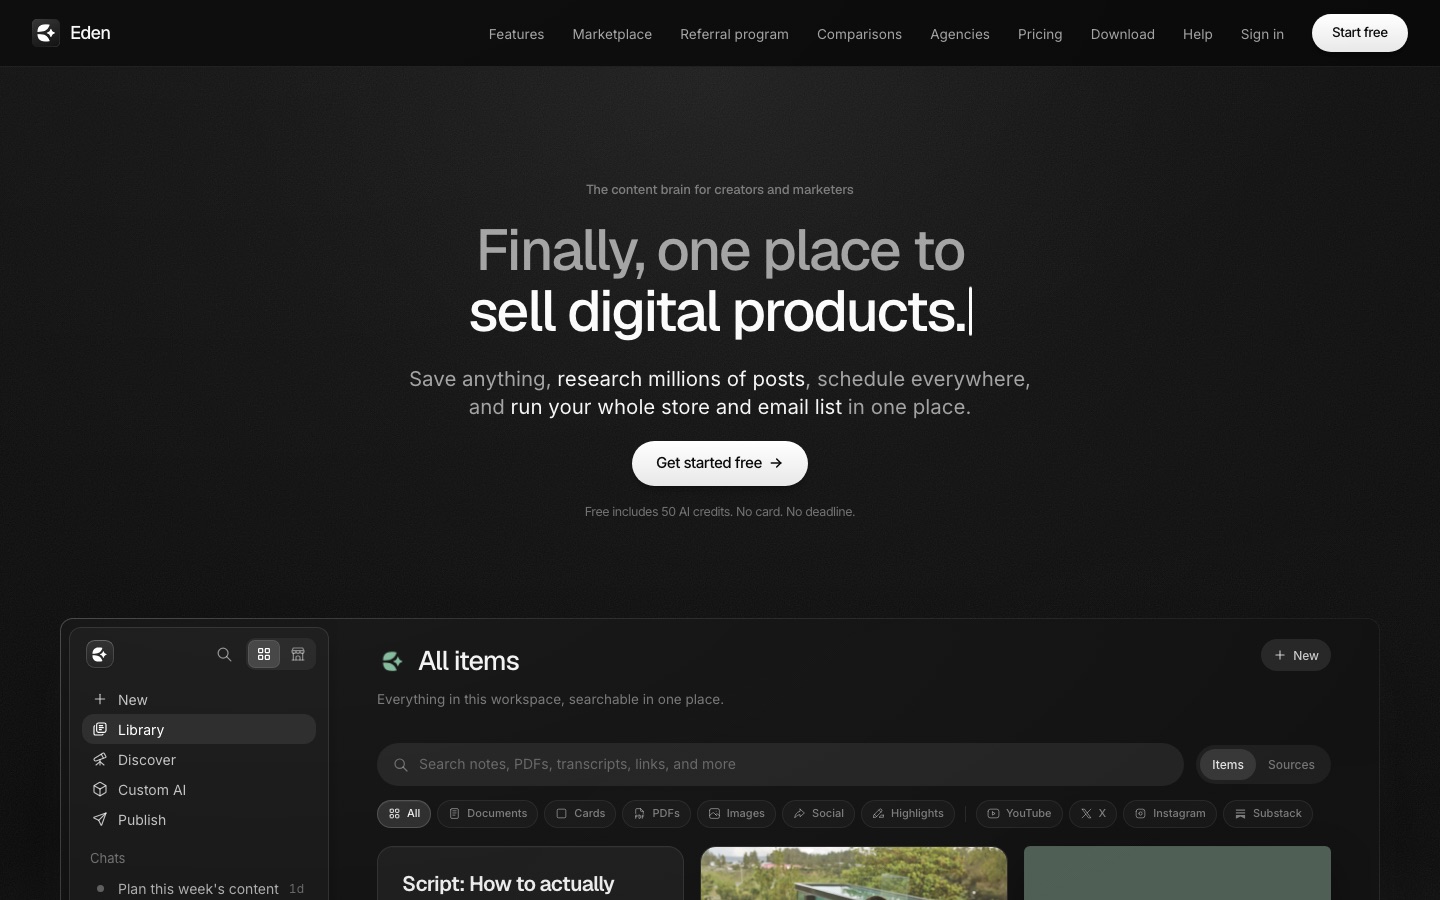Image resolution: width=1440 pixels, height=900 pixels.
Task: Filter items by Social
Action: [818, 814]
